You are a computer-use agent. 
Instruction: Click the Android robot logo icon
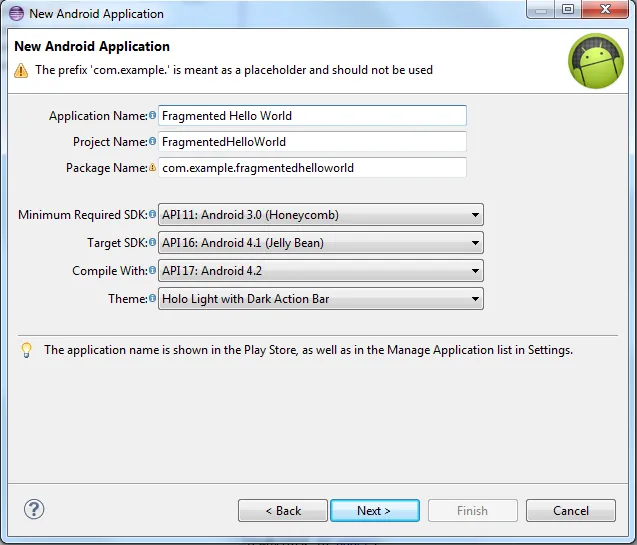click(x=596, y=61)
